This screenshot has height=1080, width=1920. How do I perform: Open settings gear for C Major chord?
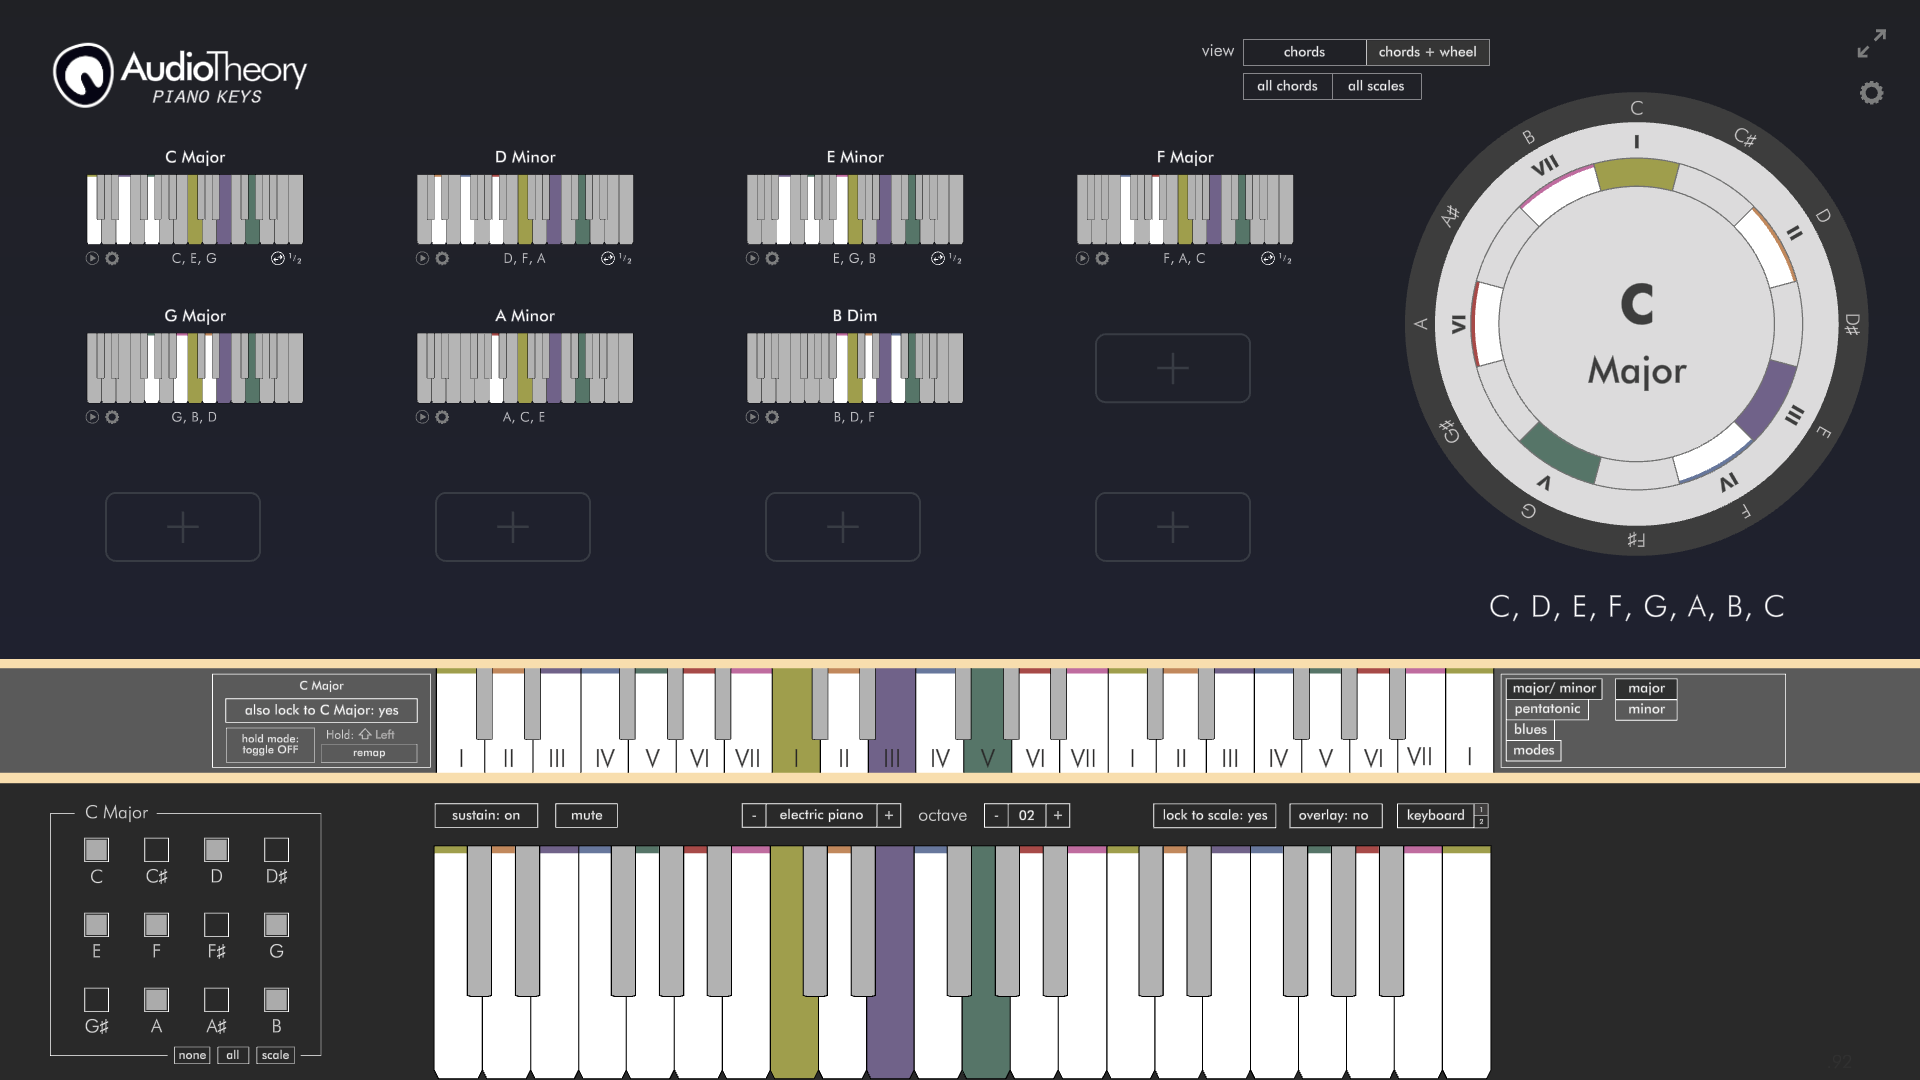[112, 258]
